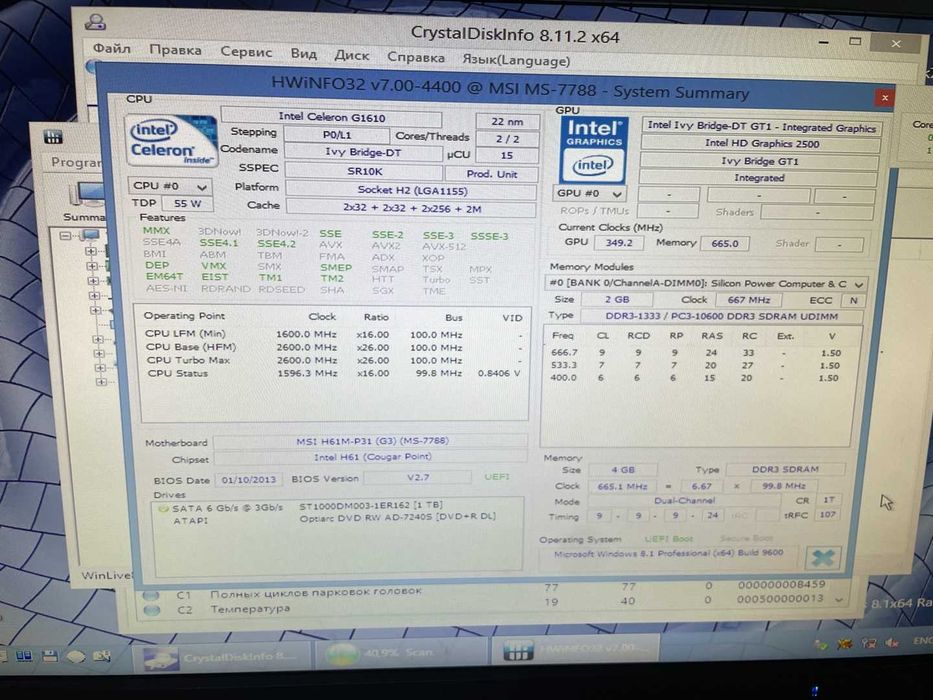Open the GPU #0 selector dropdown
The width and height of the screenshot is (933, 700).
tap(591, 193)
